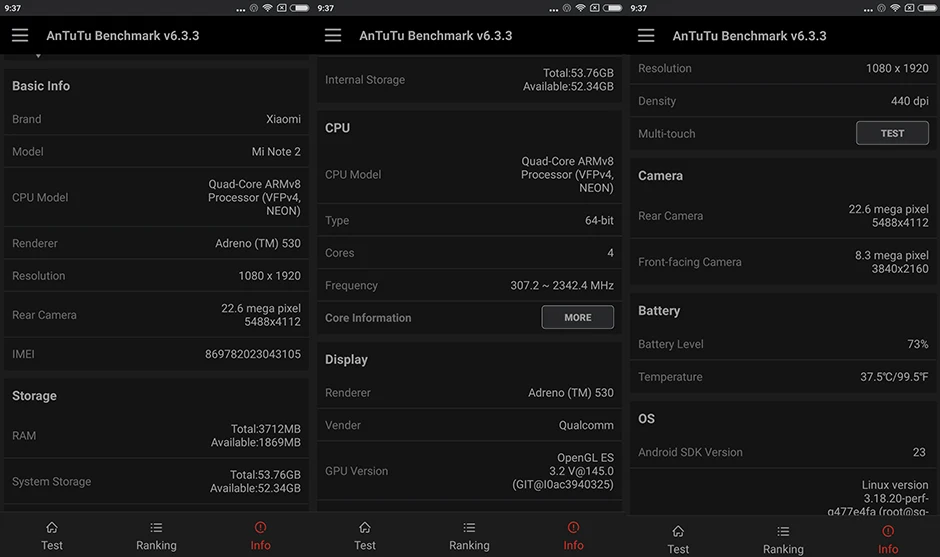Select GPU Version OpenGL ES value
The width and height of the screenshot is (940, 557).
[x=563, y=471]
